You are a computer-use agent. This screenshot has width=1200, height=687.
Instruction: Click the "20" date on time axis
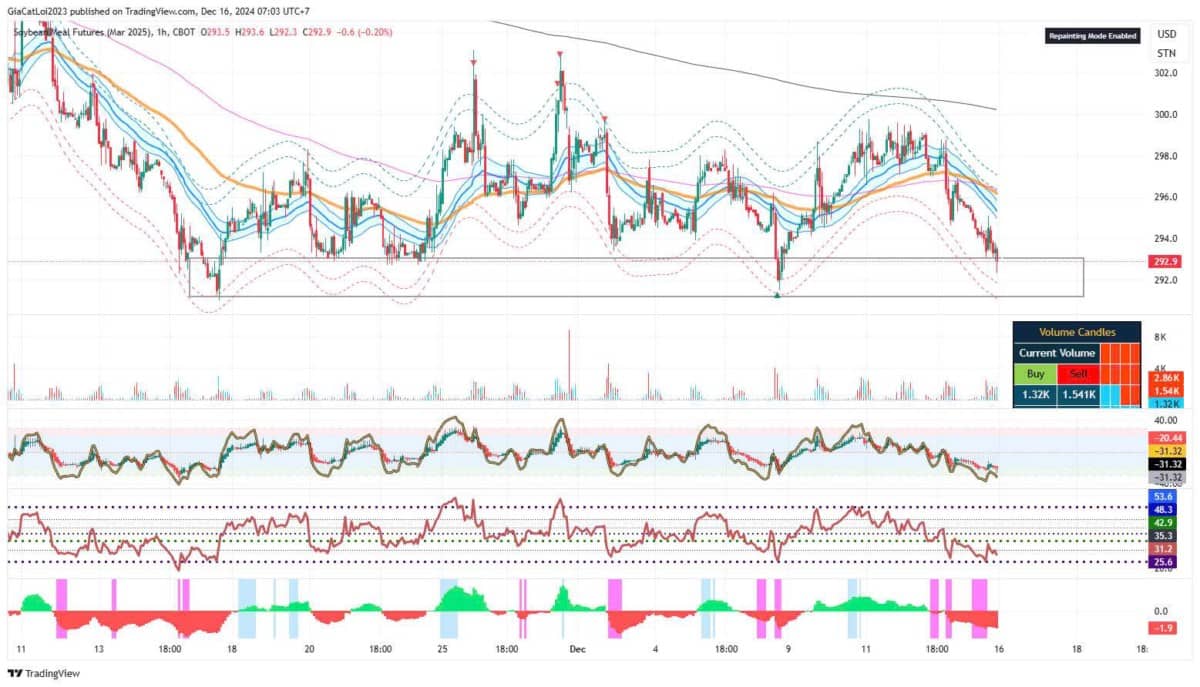[x=310, y=649]
